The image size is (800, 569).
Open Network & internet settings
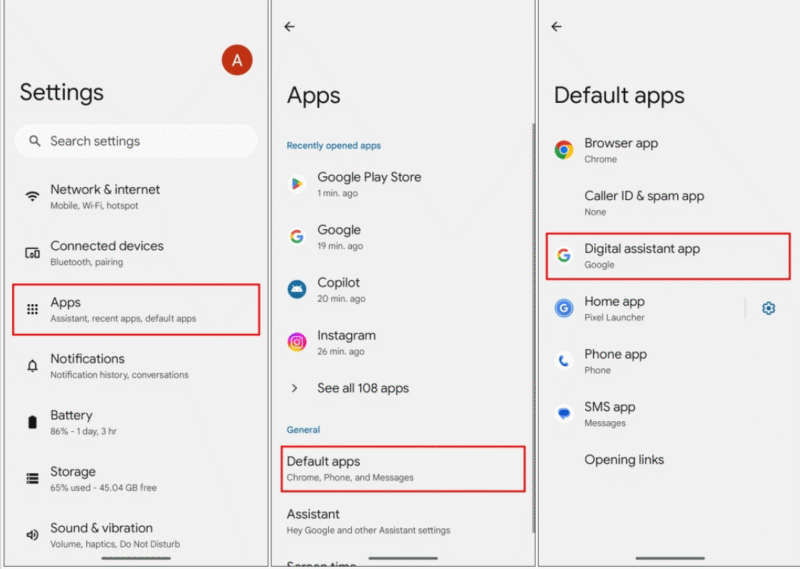[136, 196]
